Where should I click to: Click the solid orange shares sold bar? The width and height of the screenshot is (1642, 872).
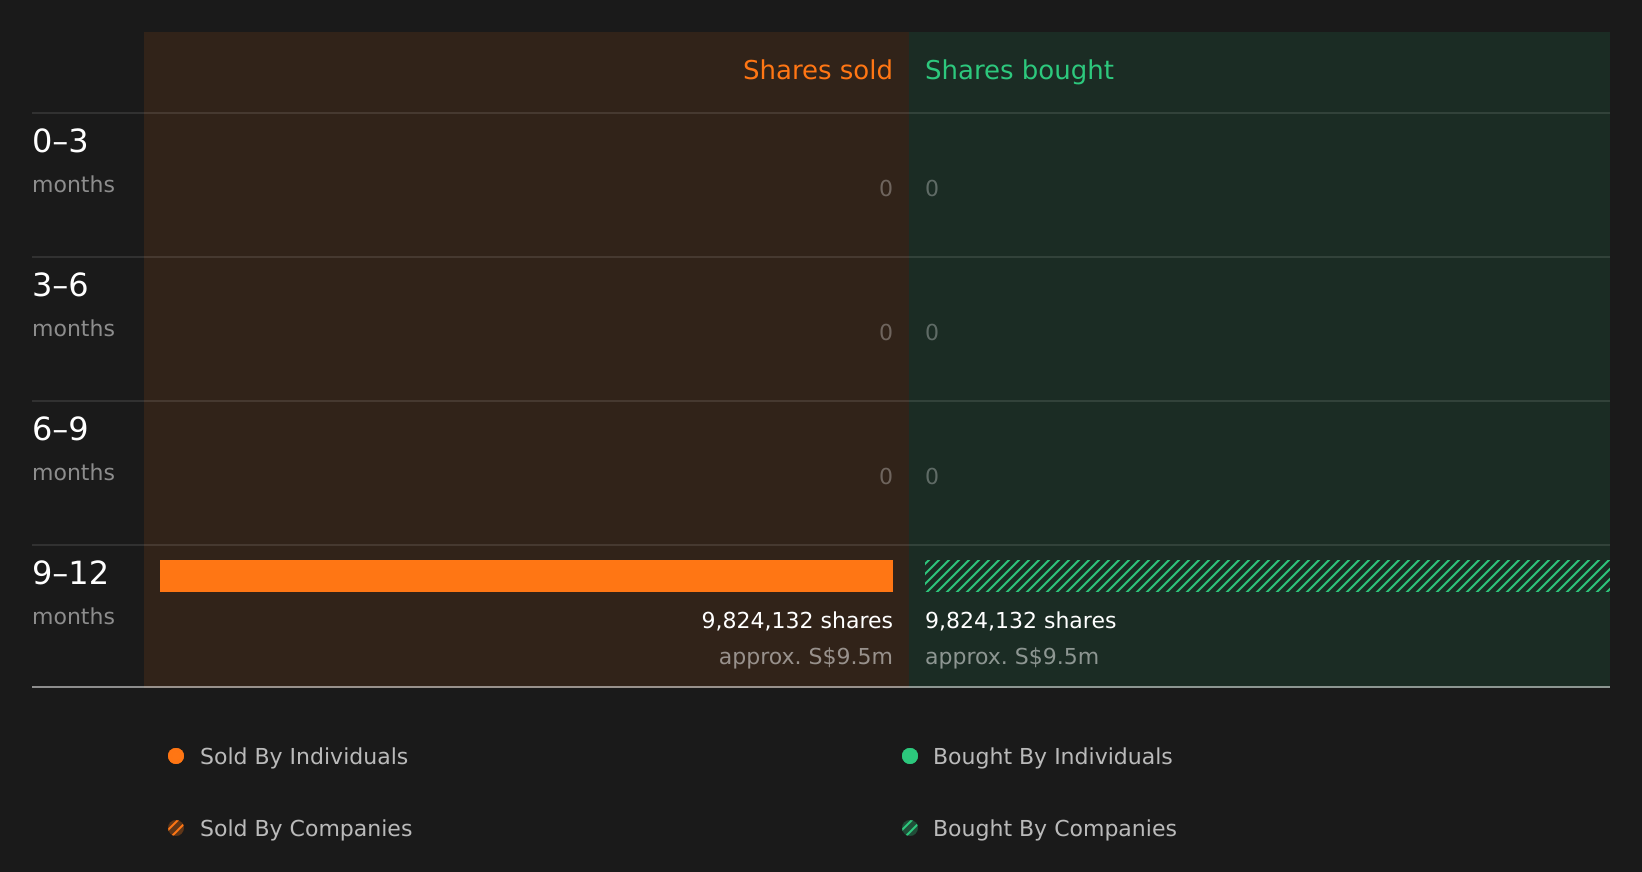526,576
